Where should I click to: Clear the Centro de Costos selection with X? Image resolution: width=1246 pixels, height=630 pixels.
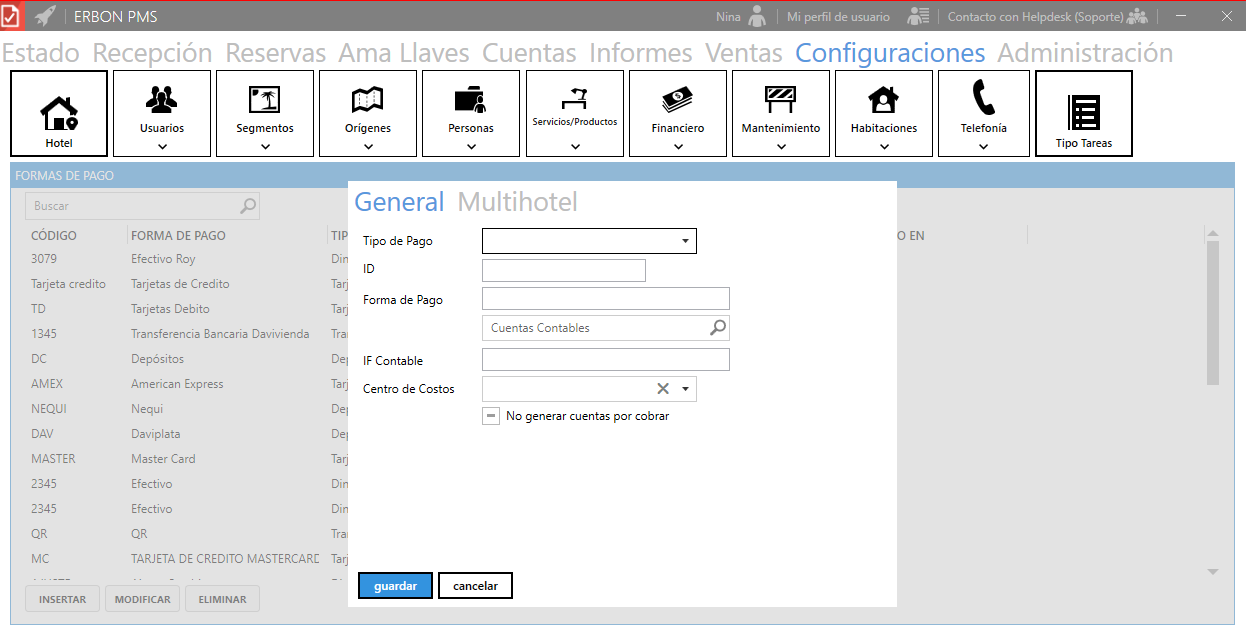662,389
